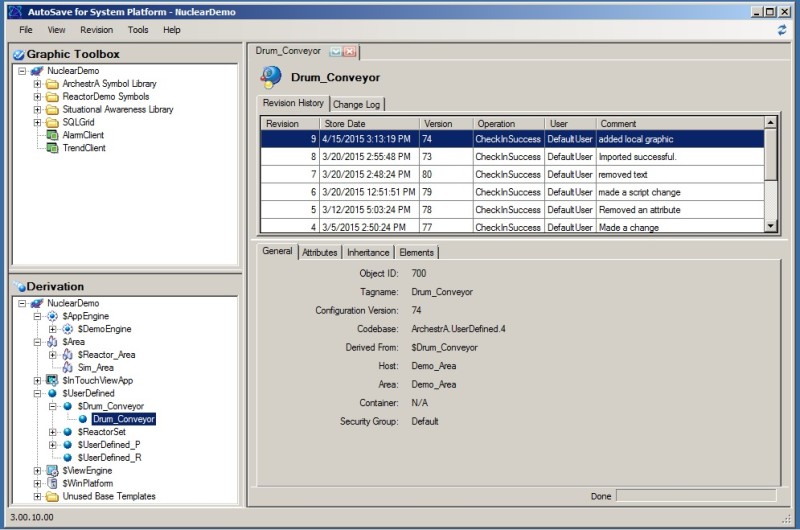Close the Drum_Conveyor document tab with the red X
Image resolution: width=800 pixels, height=530 pixels.
point(351,51)
